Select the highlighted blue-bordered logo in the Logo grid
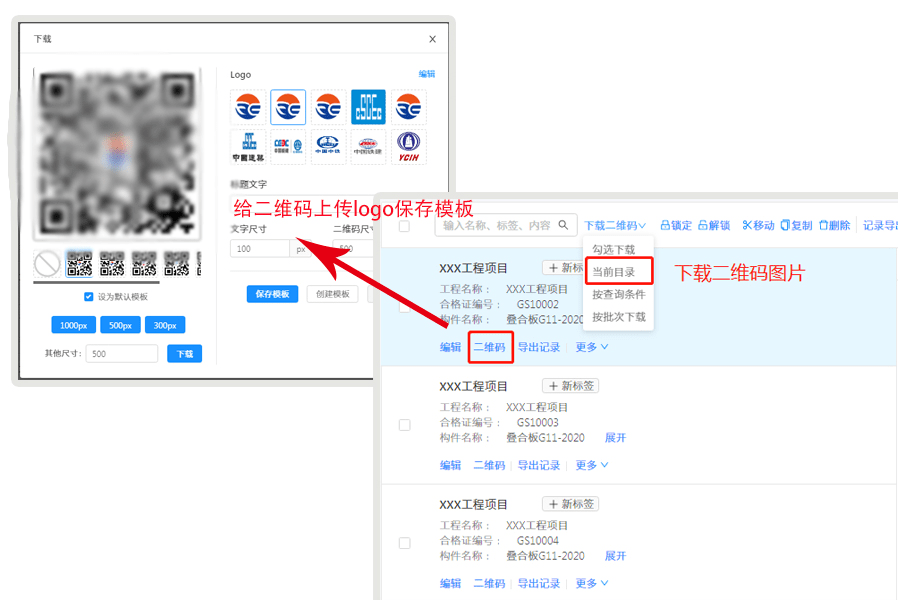The height and width of the screenshot is (600, 898). [288, 107]
